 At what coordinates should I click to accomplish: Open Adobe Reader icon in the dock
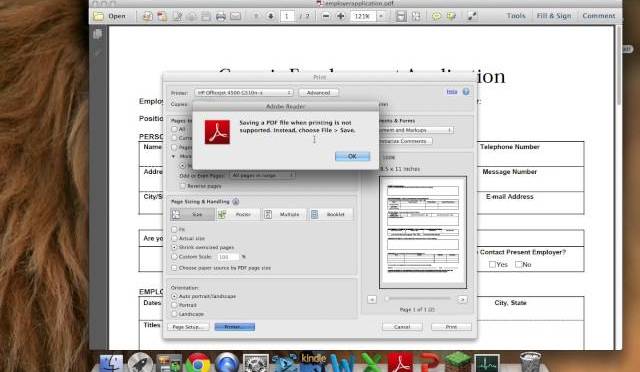point(400,363)
